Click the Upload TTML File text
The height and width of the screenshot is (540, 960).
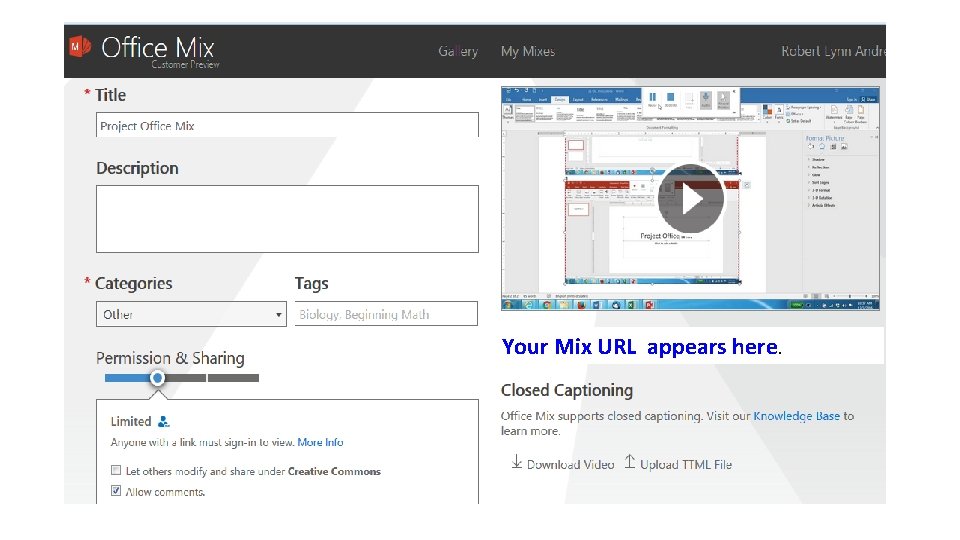click(686, 465)
